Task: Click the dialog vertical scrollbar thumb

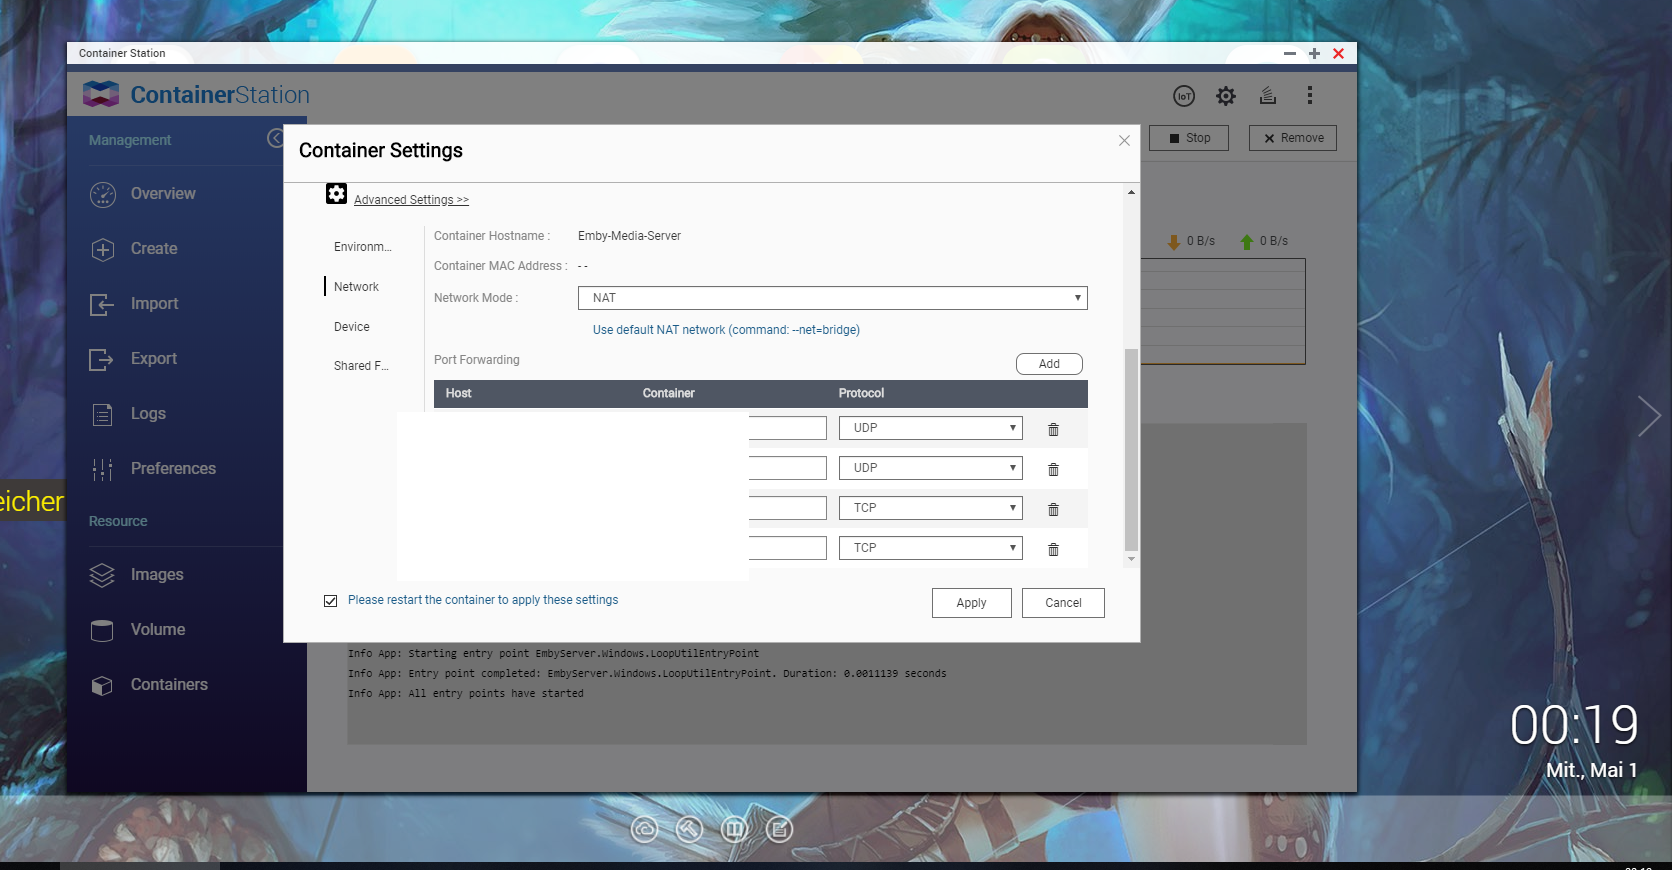Action: tap(1131, 449)
